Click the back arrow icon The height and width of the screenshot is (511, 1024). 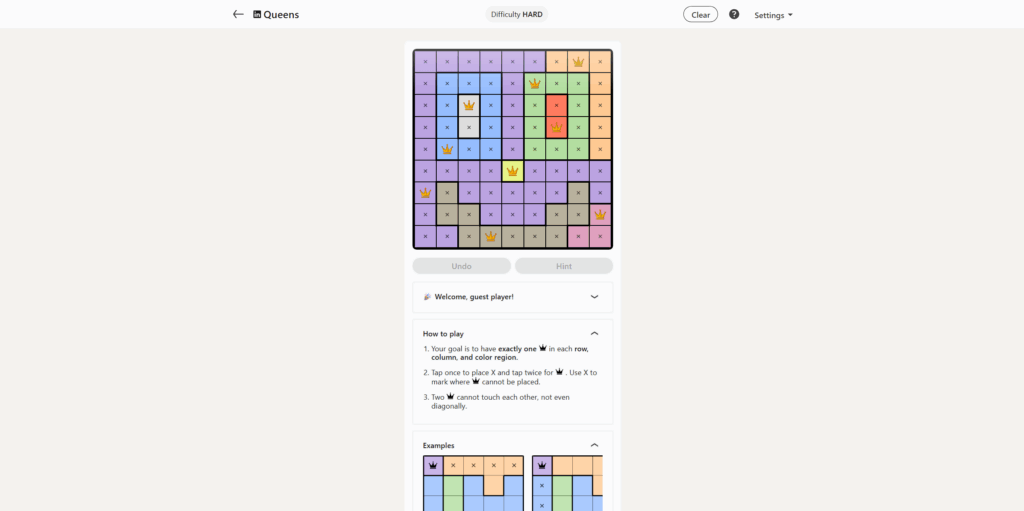(x=238, y=15)
